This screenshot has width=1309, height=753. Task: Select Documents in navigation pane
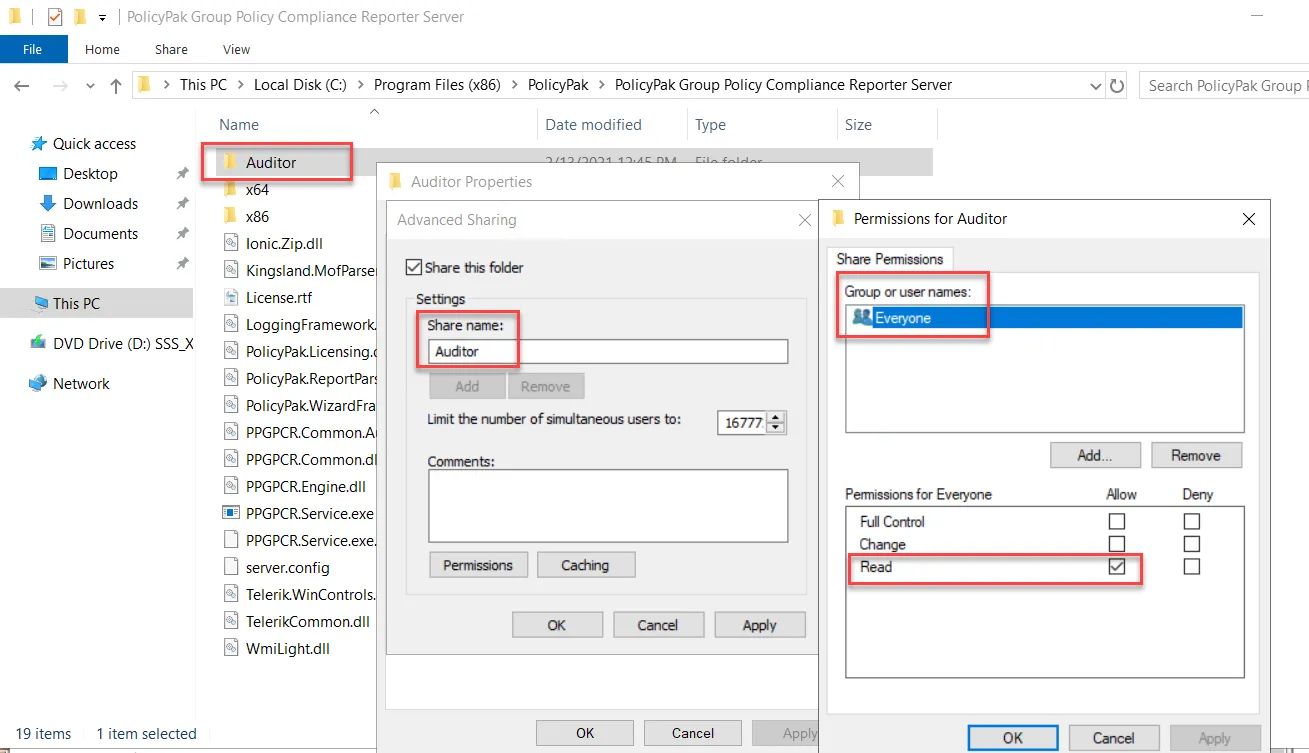(x=100, y=234)
